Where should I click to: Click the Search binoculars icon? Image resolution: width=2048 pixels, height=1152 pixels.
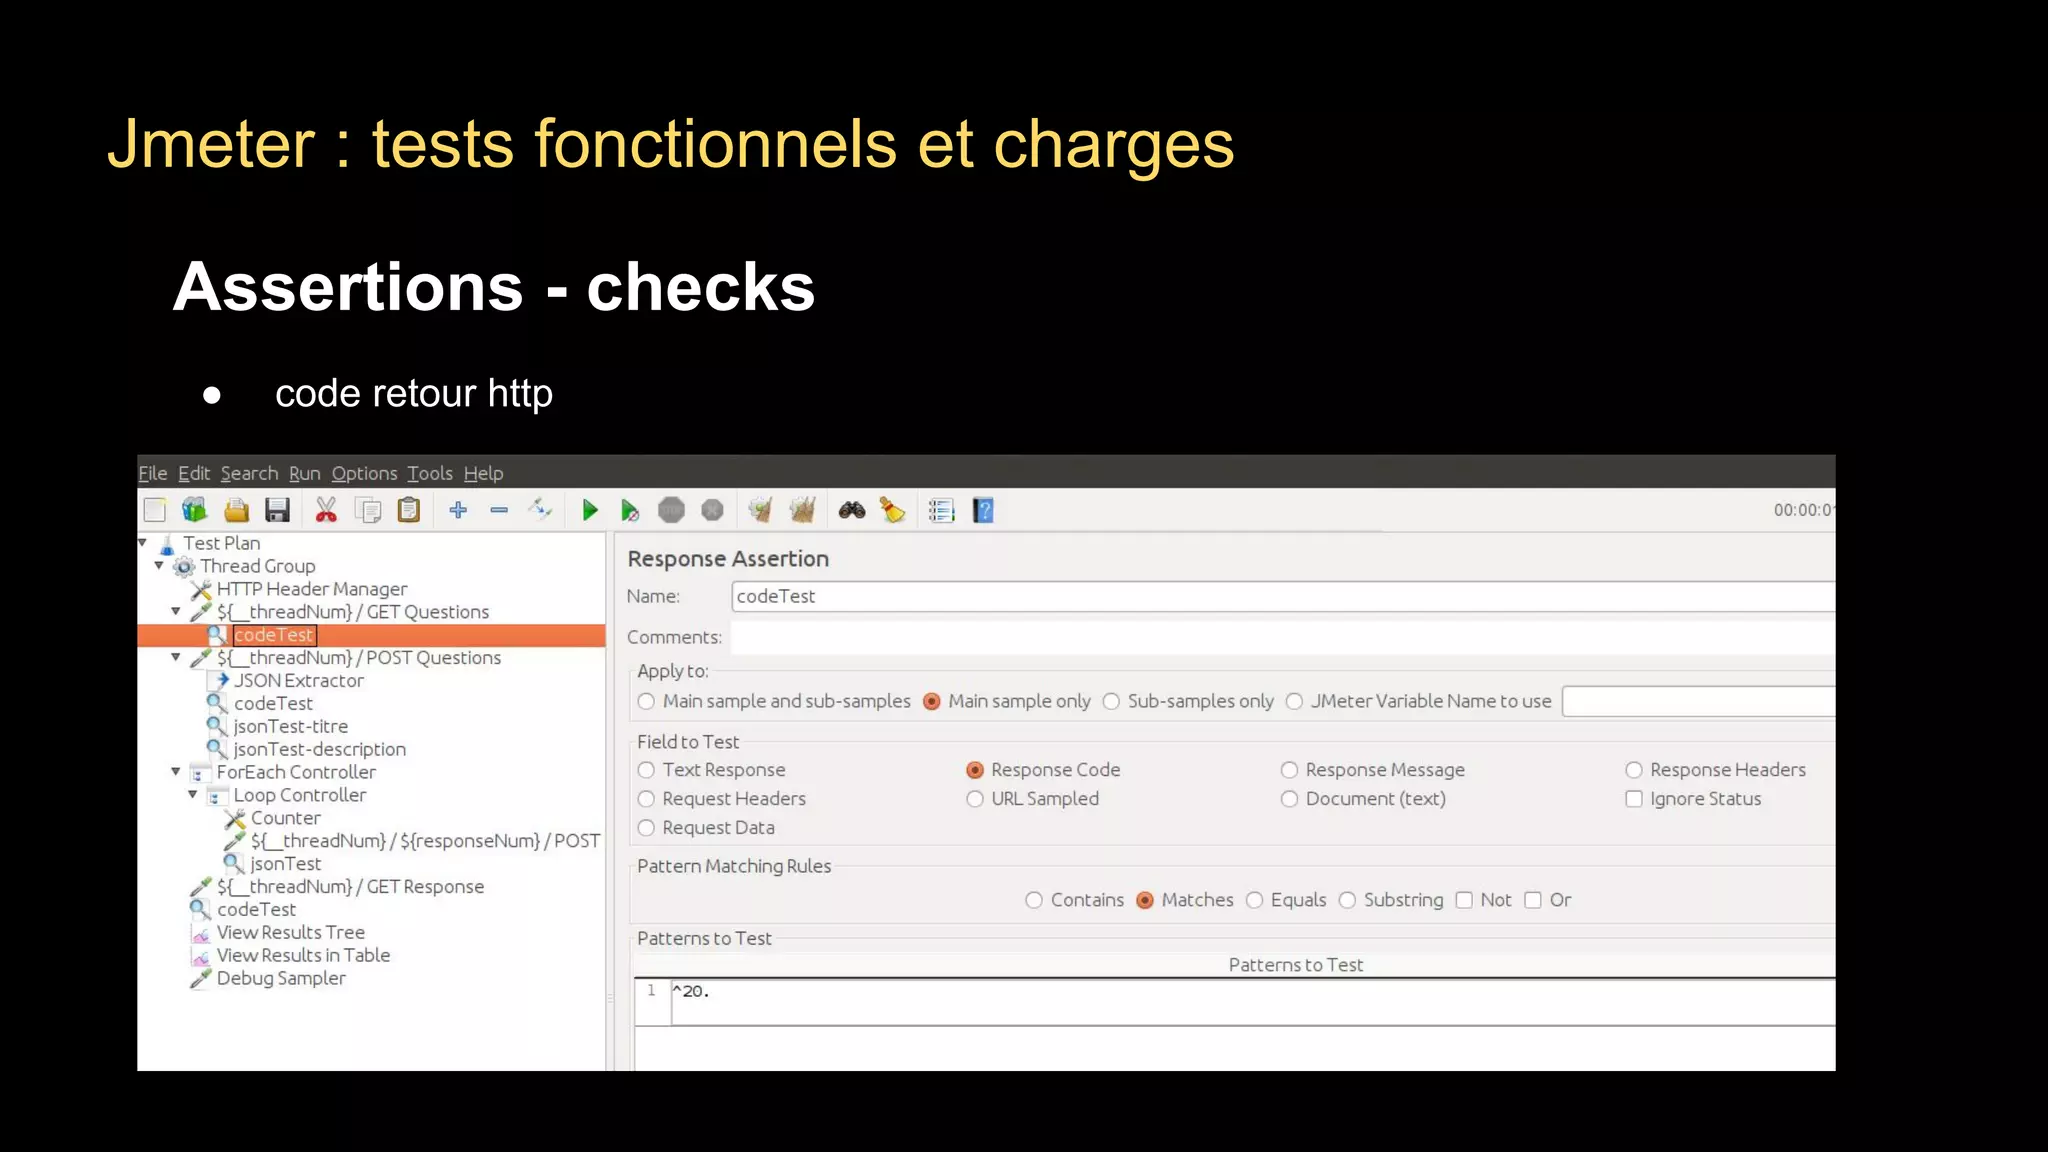tap(852, 511)
